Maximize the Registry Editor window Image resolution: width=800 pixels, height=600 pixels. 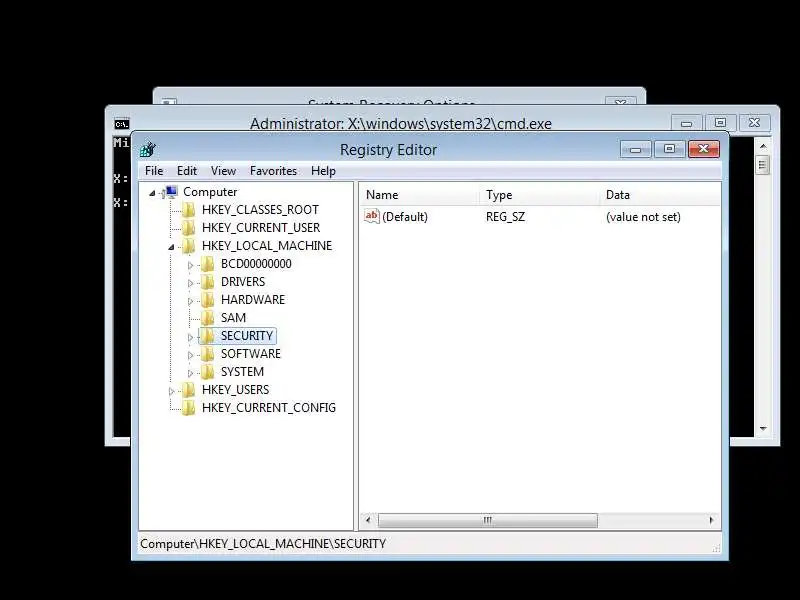pos(669,149)
